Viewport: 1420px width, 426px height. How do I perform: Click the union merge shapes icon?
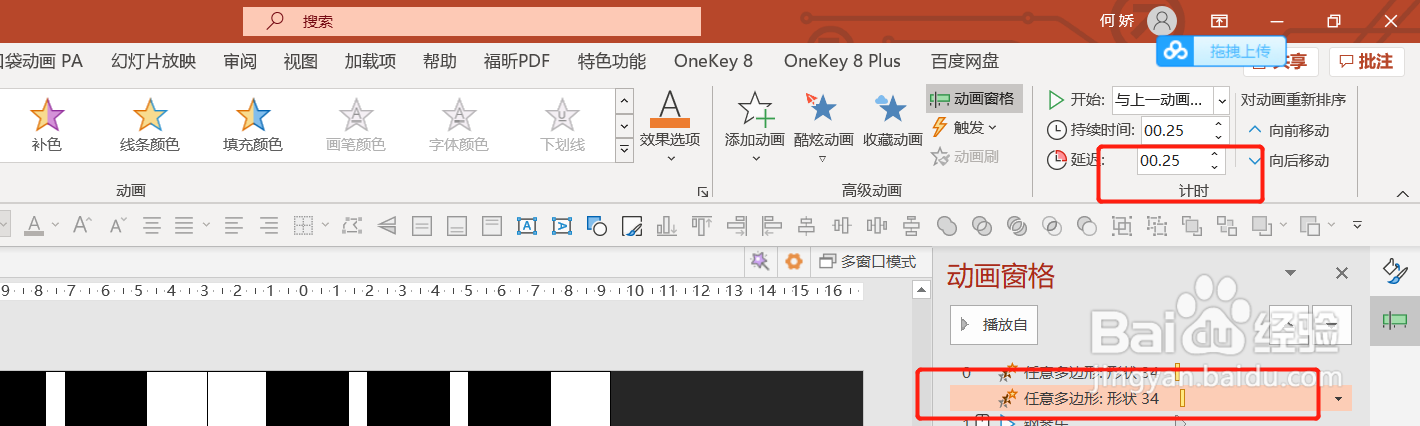946,226
